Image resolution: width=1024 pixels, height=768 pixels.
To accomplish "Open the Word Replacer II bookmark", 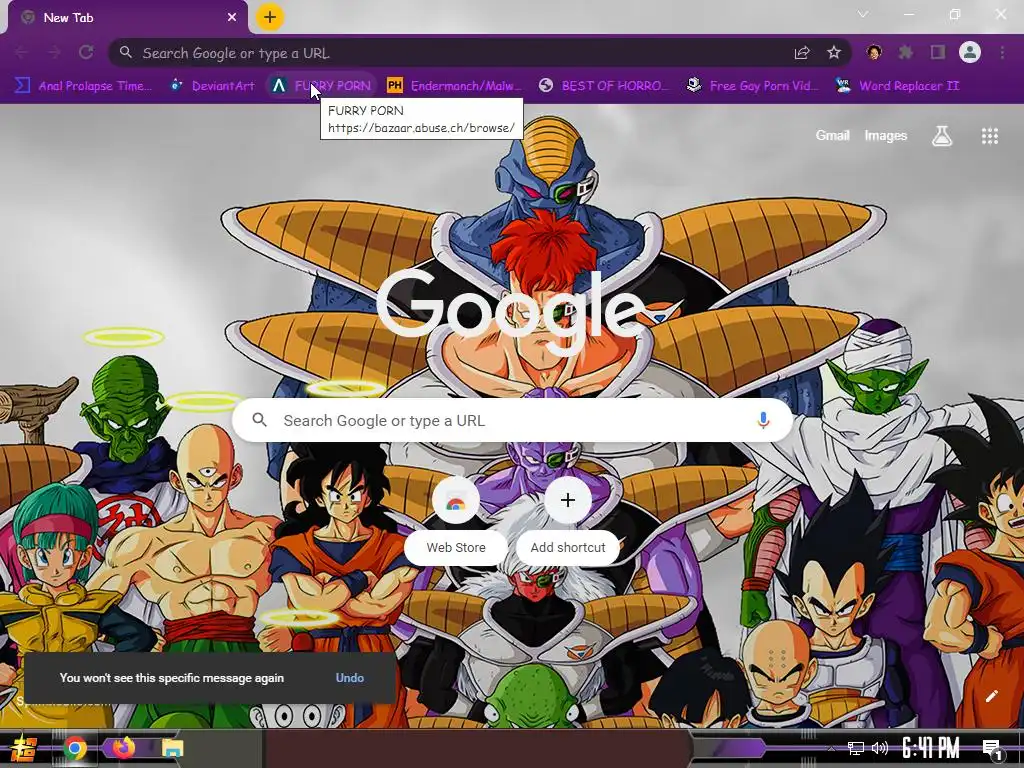I will (897, 86).
